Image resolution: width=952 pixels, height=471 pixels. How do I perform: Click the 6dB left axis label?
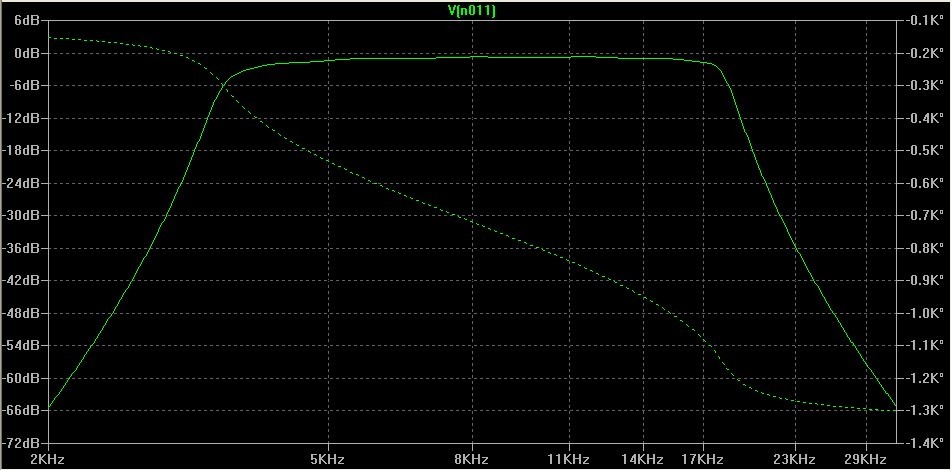(x=29, y=21)
